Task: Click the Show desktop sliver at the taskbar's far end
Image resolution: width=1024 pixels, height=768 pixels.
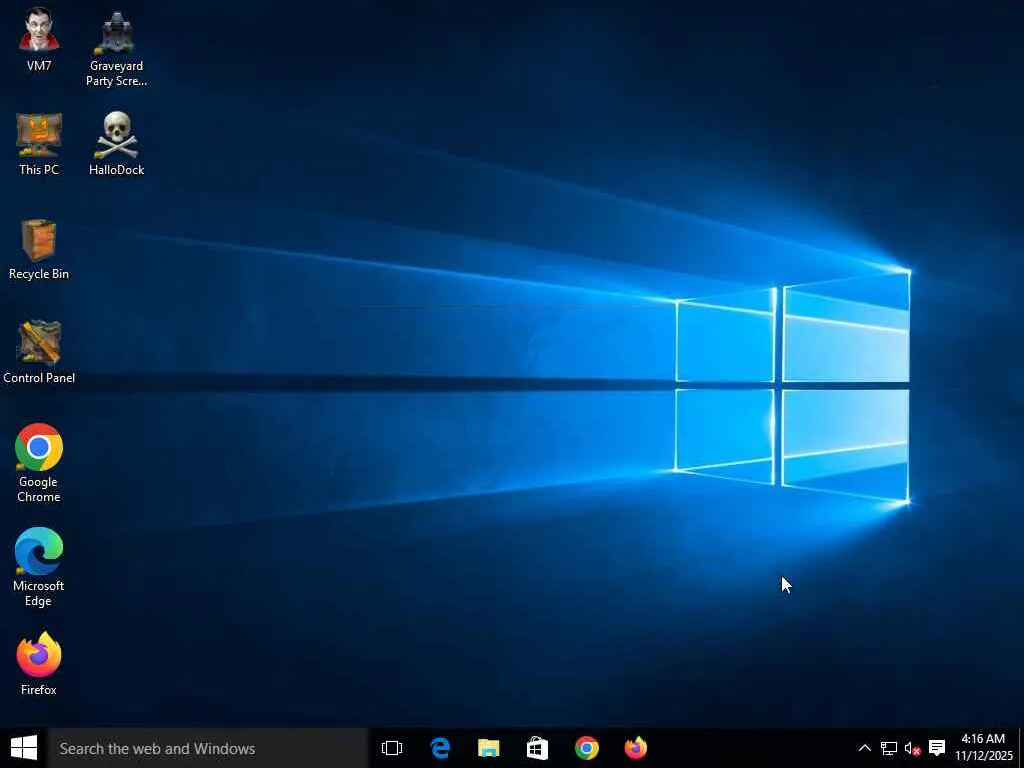Action: click(x=1021, y=748)
